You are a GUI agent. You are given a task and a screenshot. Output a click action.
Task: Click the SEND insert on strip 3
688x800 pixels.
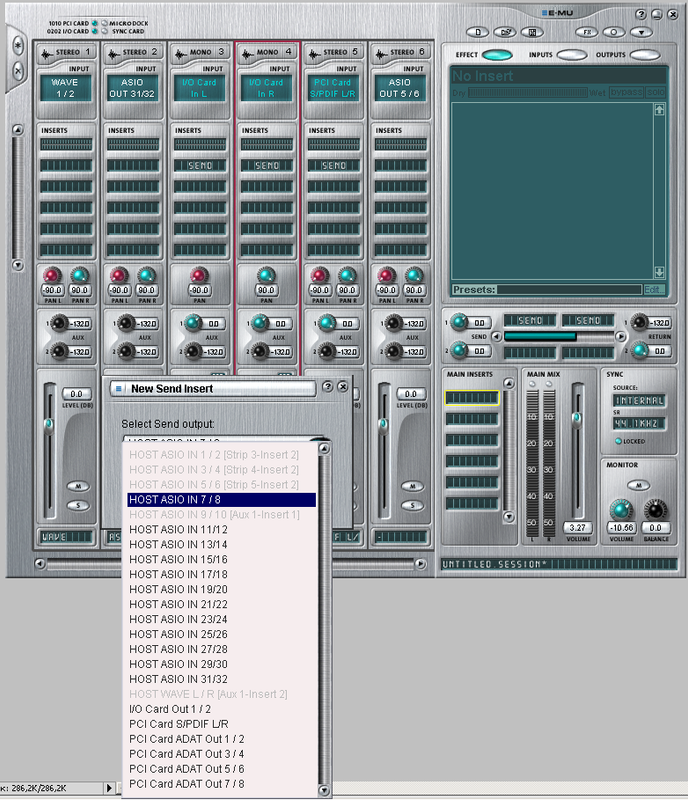[200, 165]
